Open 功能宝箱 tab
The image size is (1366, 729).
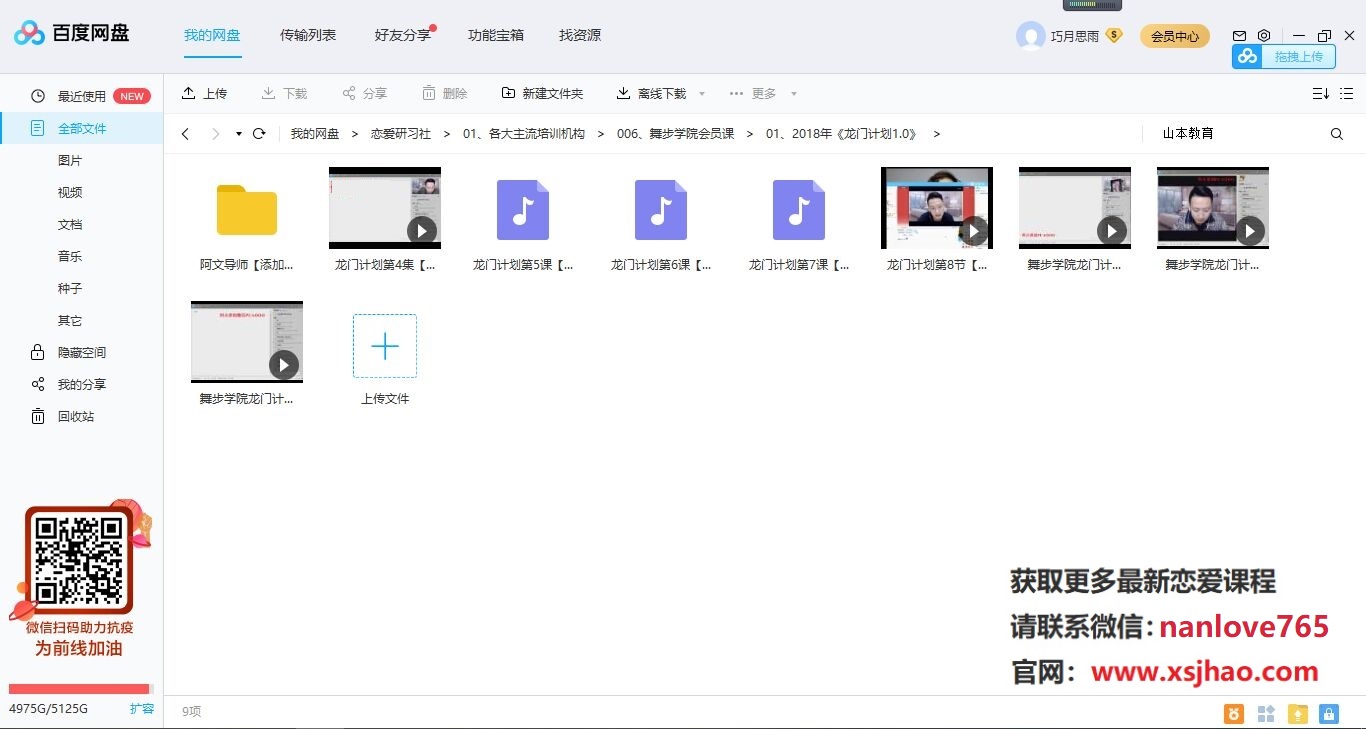[496, 35]
